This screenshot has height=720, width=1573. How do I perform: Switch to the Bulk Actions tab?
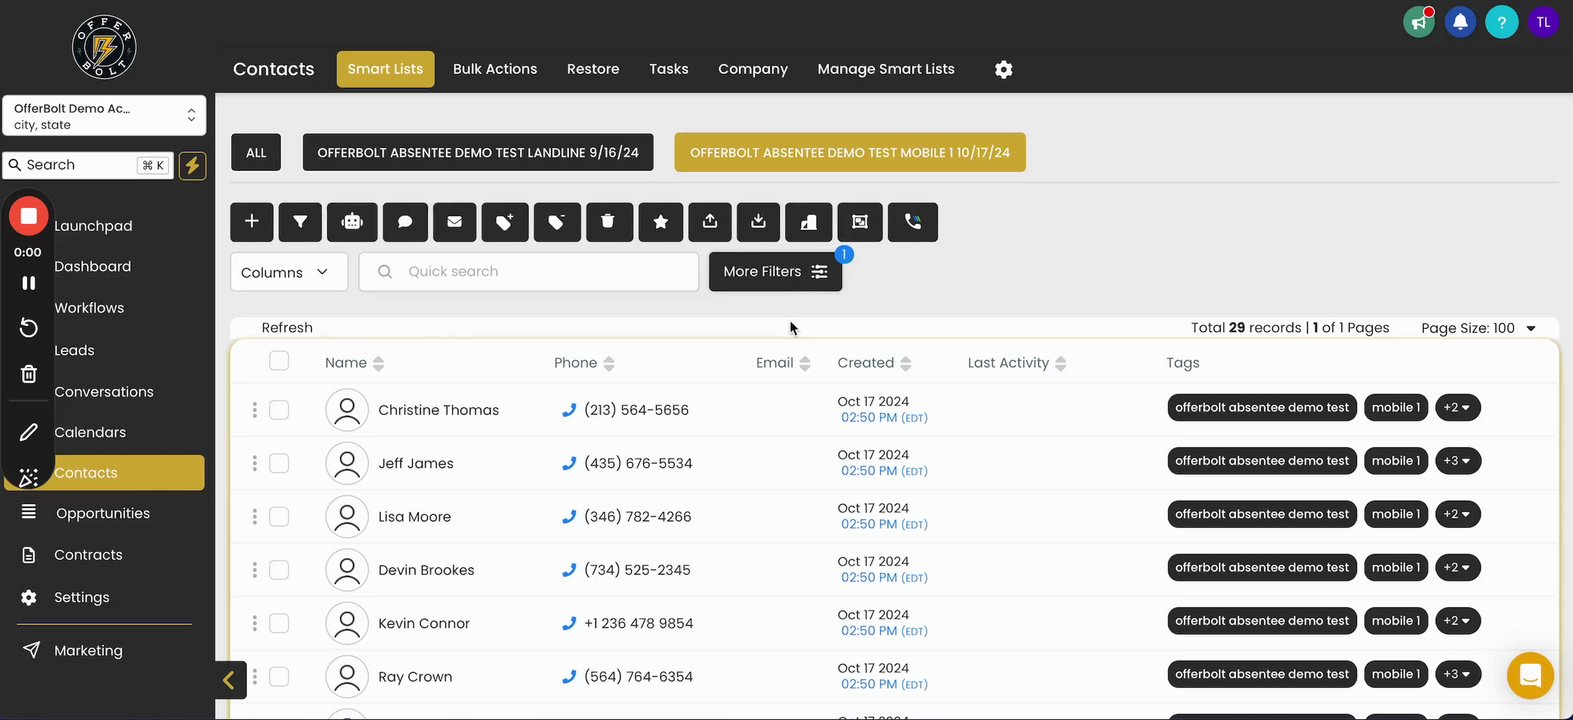495,69
